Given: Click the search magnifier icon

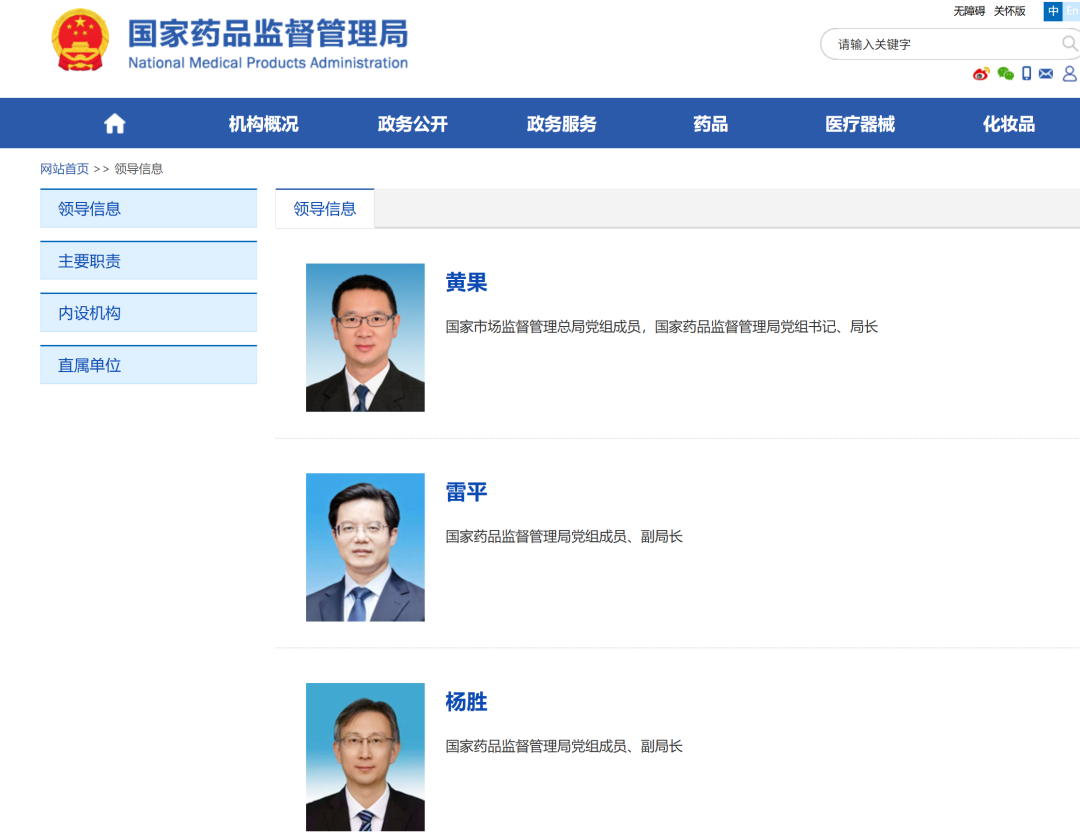Looking at the screenshot, I should tap(1070, 44).
